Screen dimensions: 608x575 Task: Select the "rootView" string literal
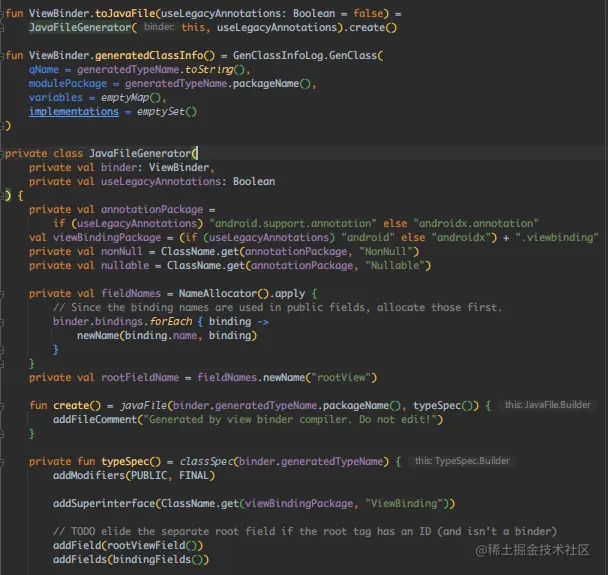[341, 377]
